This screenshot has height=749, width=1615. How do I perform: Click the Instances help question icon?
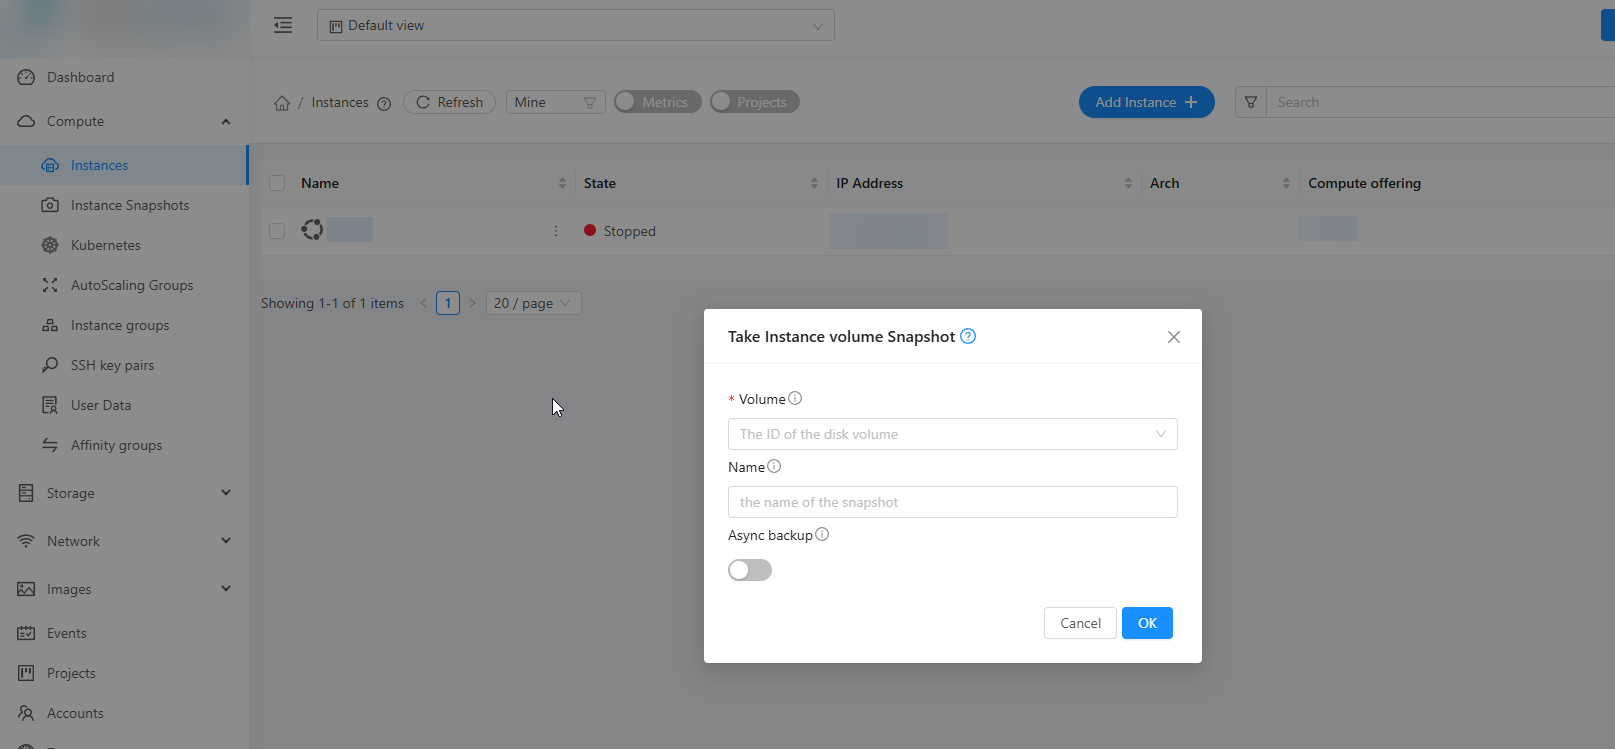[x=384, y=103]
